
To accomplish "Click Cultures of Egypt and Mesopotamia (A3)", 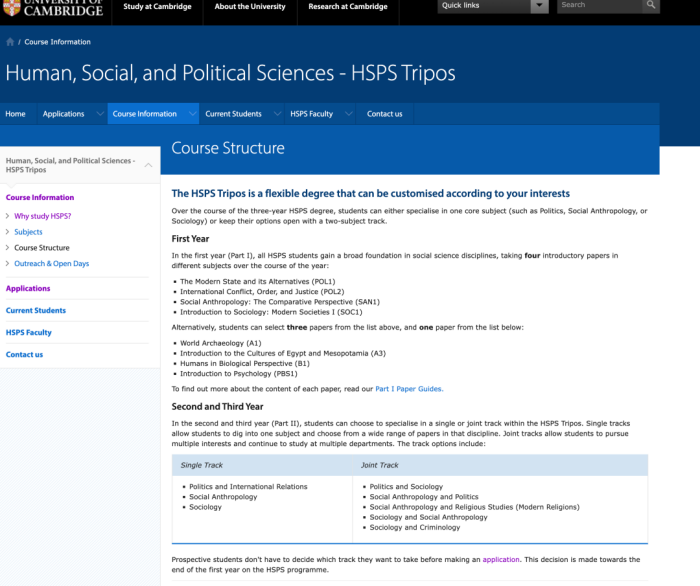I will coord(283,353).
